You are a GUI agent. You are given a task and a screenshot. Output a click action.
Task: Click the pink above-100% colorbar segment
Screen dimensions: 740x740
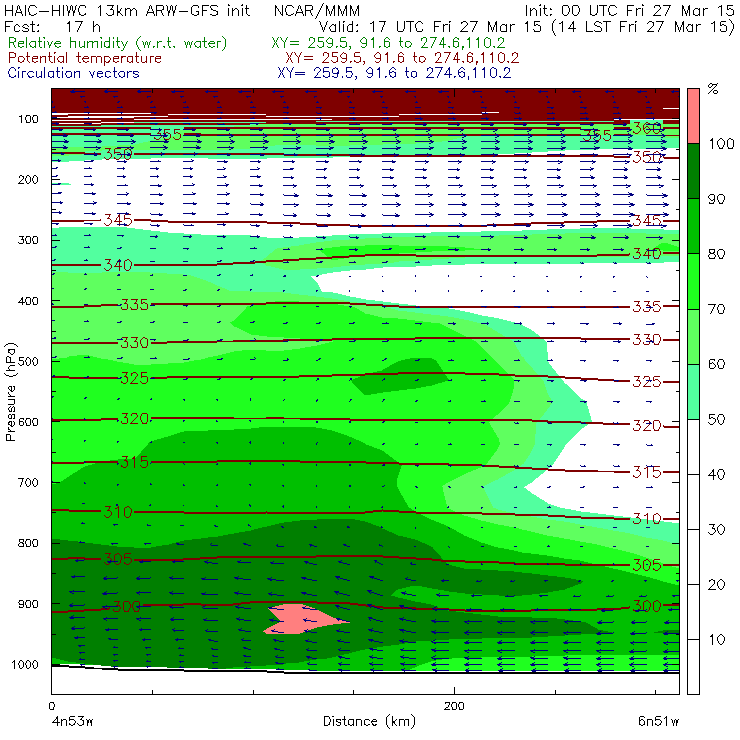pos(693,116)
